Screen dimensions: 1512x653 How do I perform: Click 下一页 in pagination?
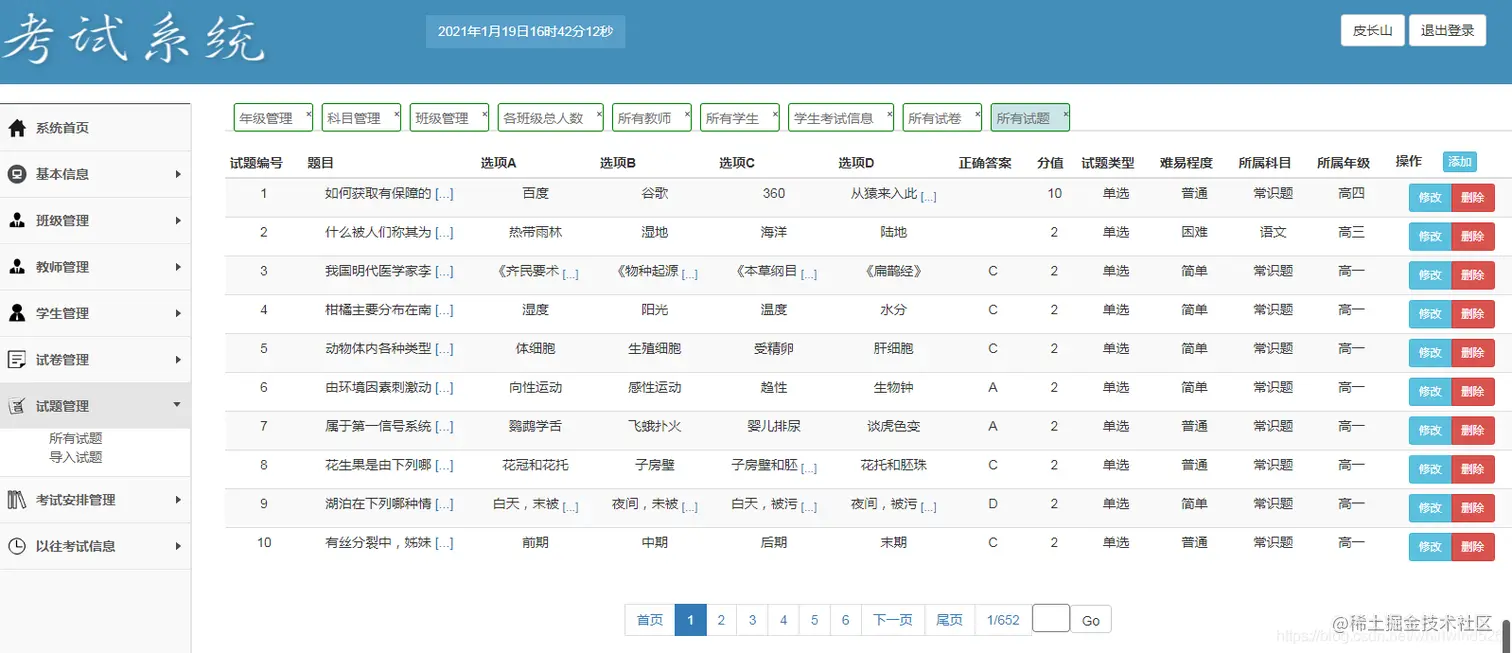click(x=893, y=620)
